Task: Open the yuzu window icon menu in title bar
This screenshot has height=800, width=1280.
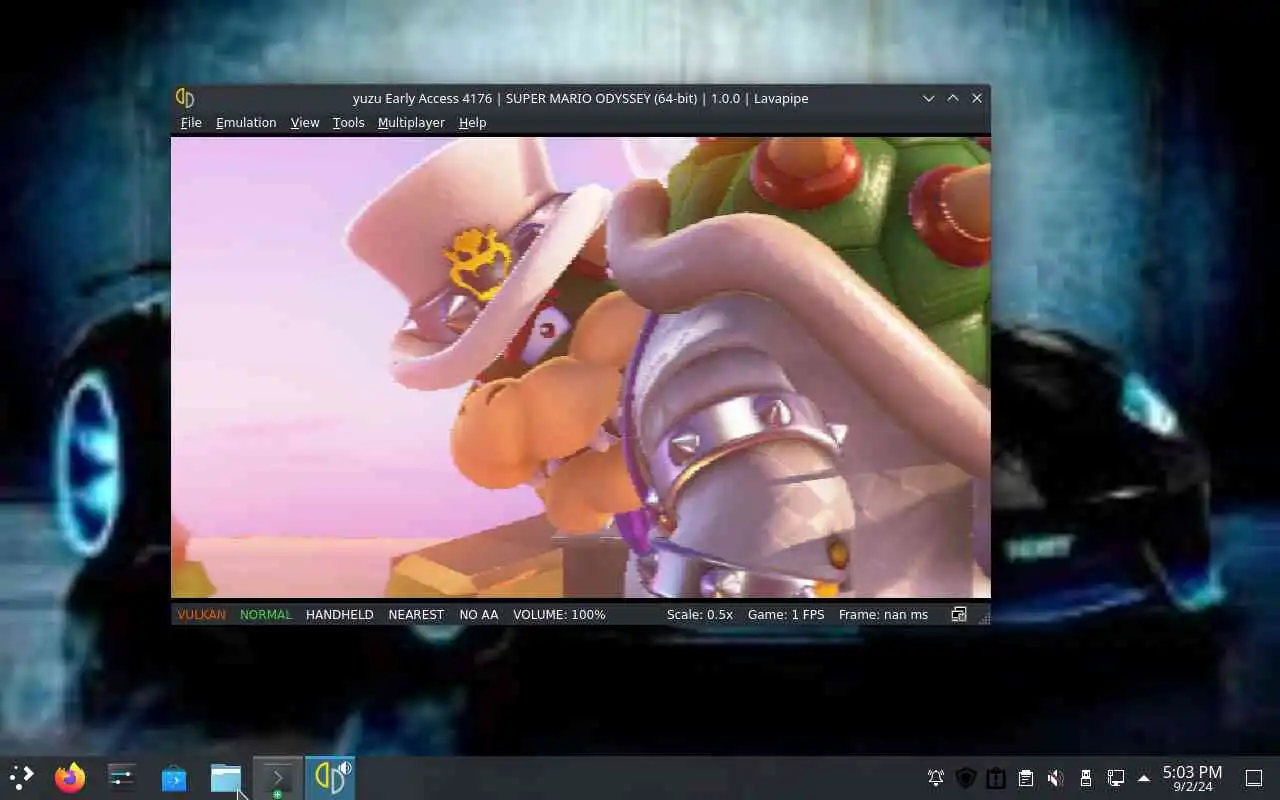Action: pos(185,98)
